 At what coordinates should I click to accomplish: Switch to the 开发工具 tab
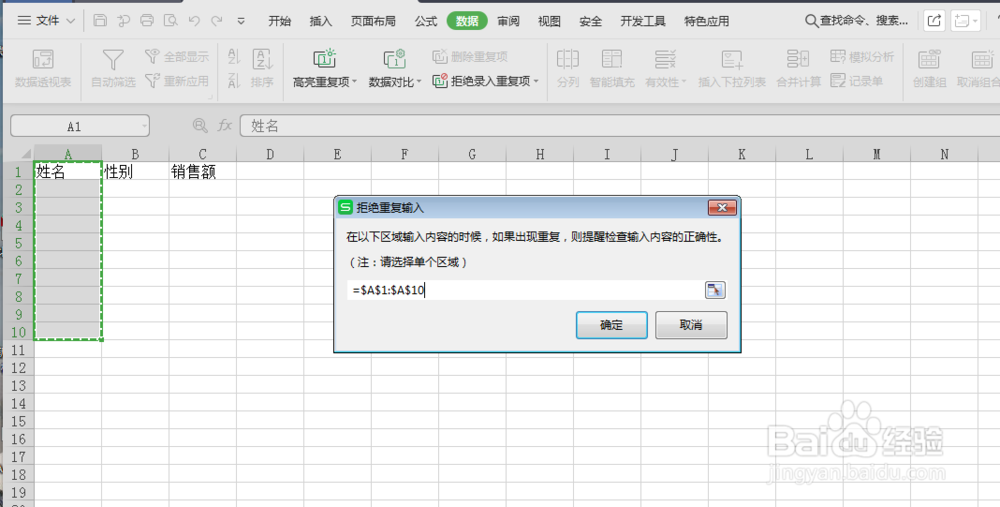coord(643,21)
